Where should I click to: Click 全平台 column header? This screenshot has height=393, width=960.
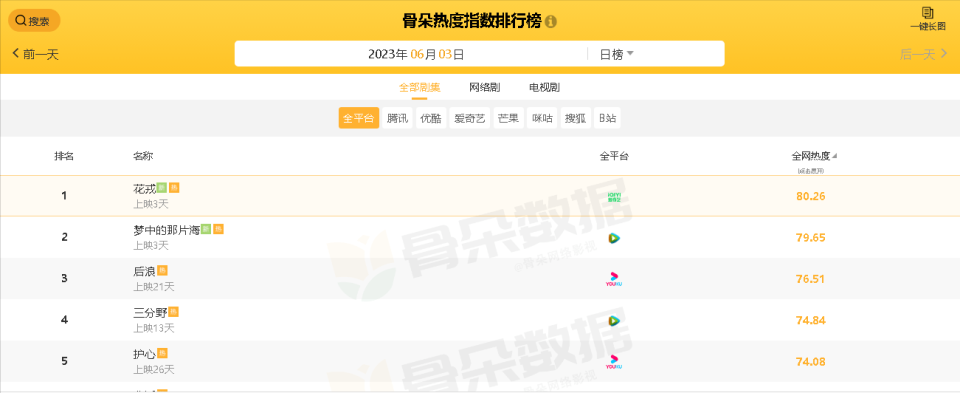(614, 156)
